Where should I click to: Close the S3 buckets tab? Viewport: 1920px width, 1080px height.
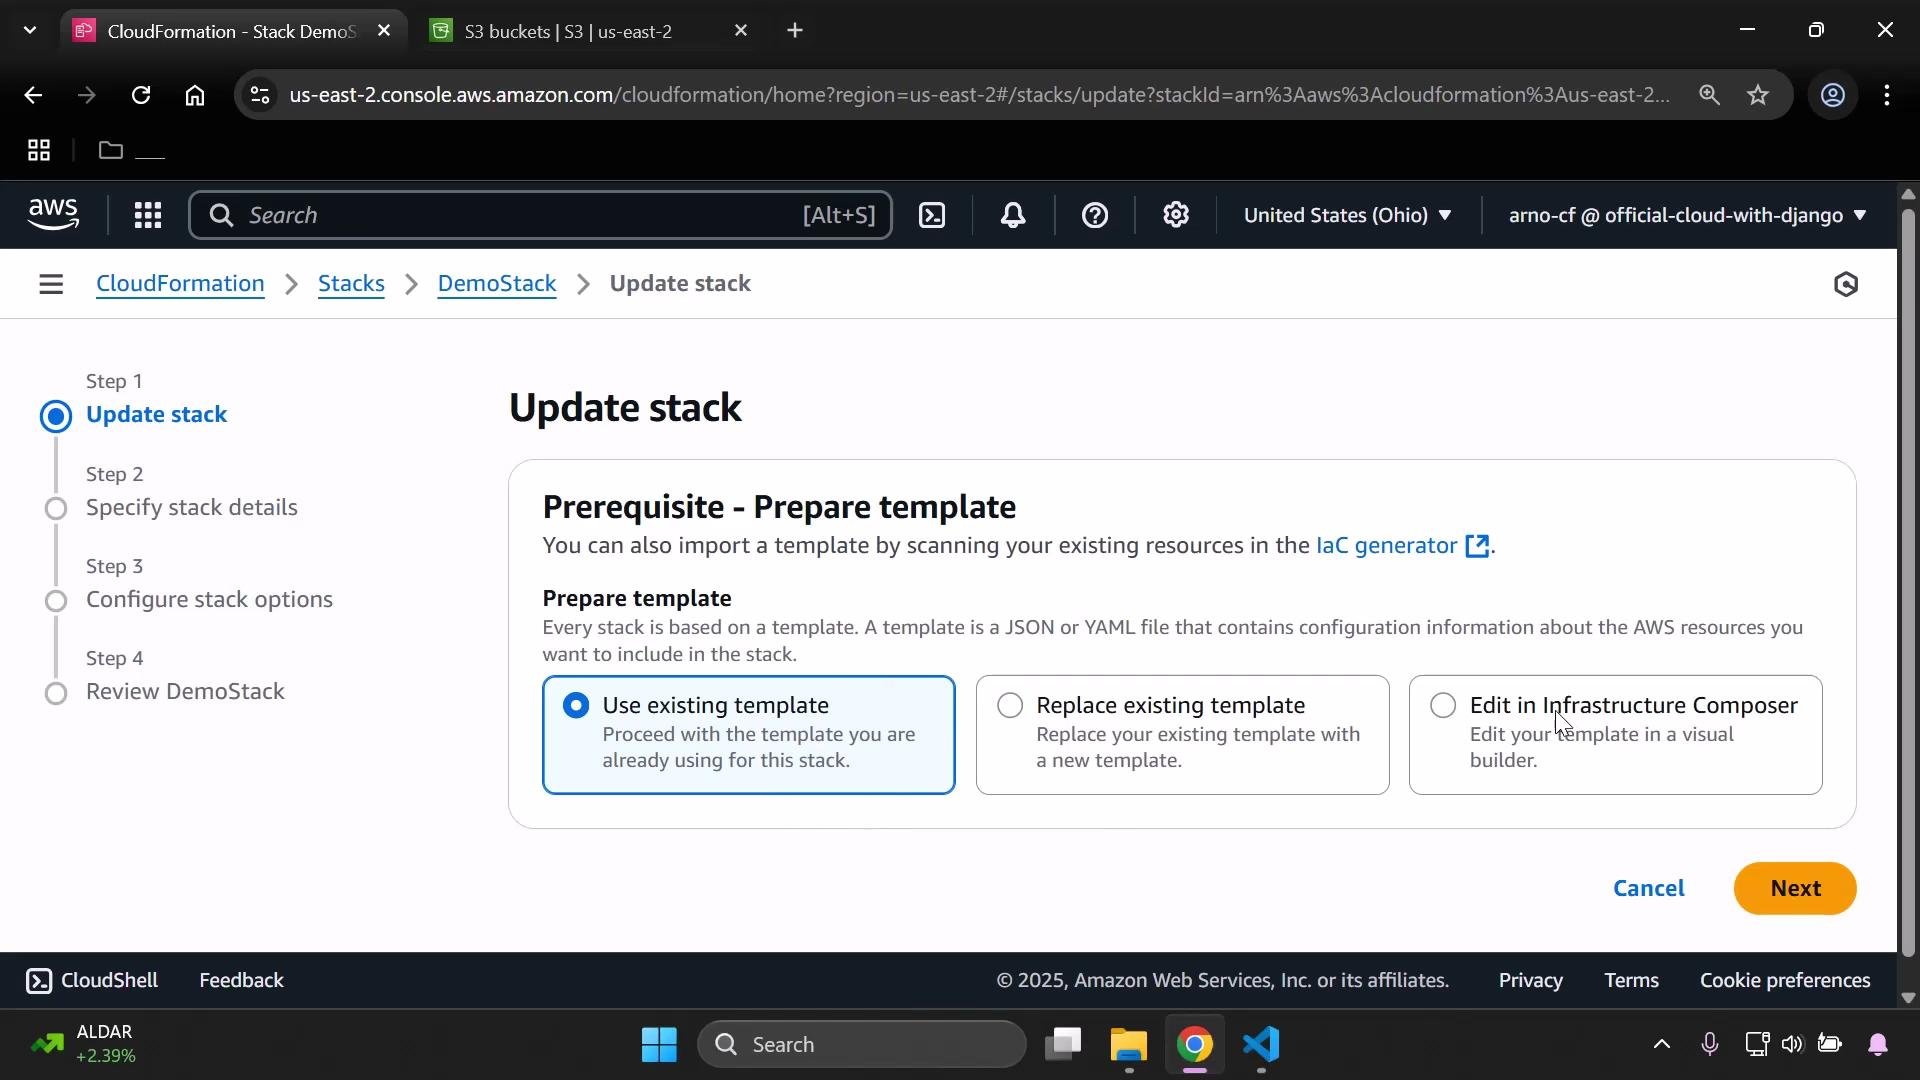pyautogui.click(x=741, y=31)
